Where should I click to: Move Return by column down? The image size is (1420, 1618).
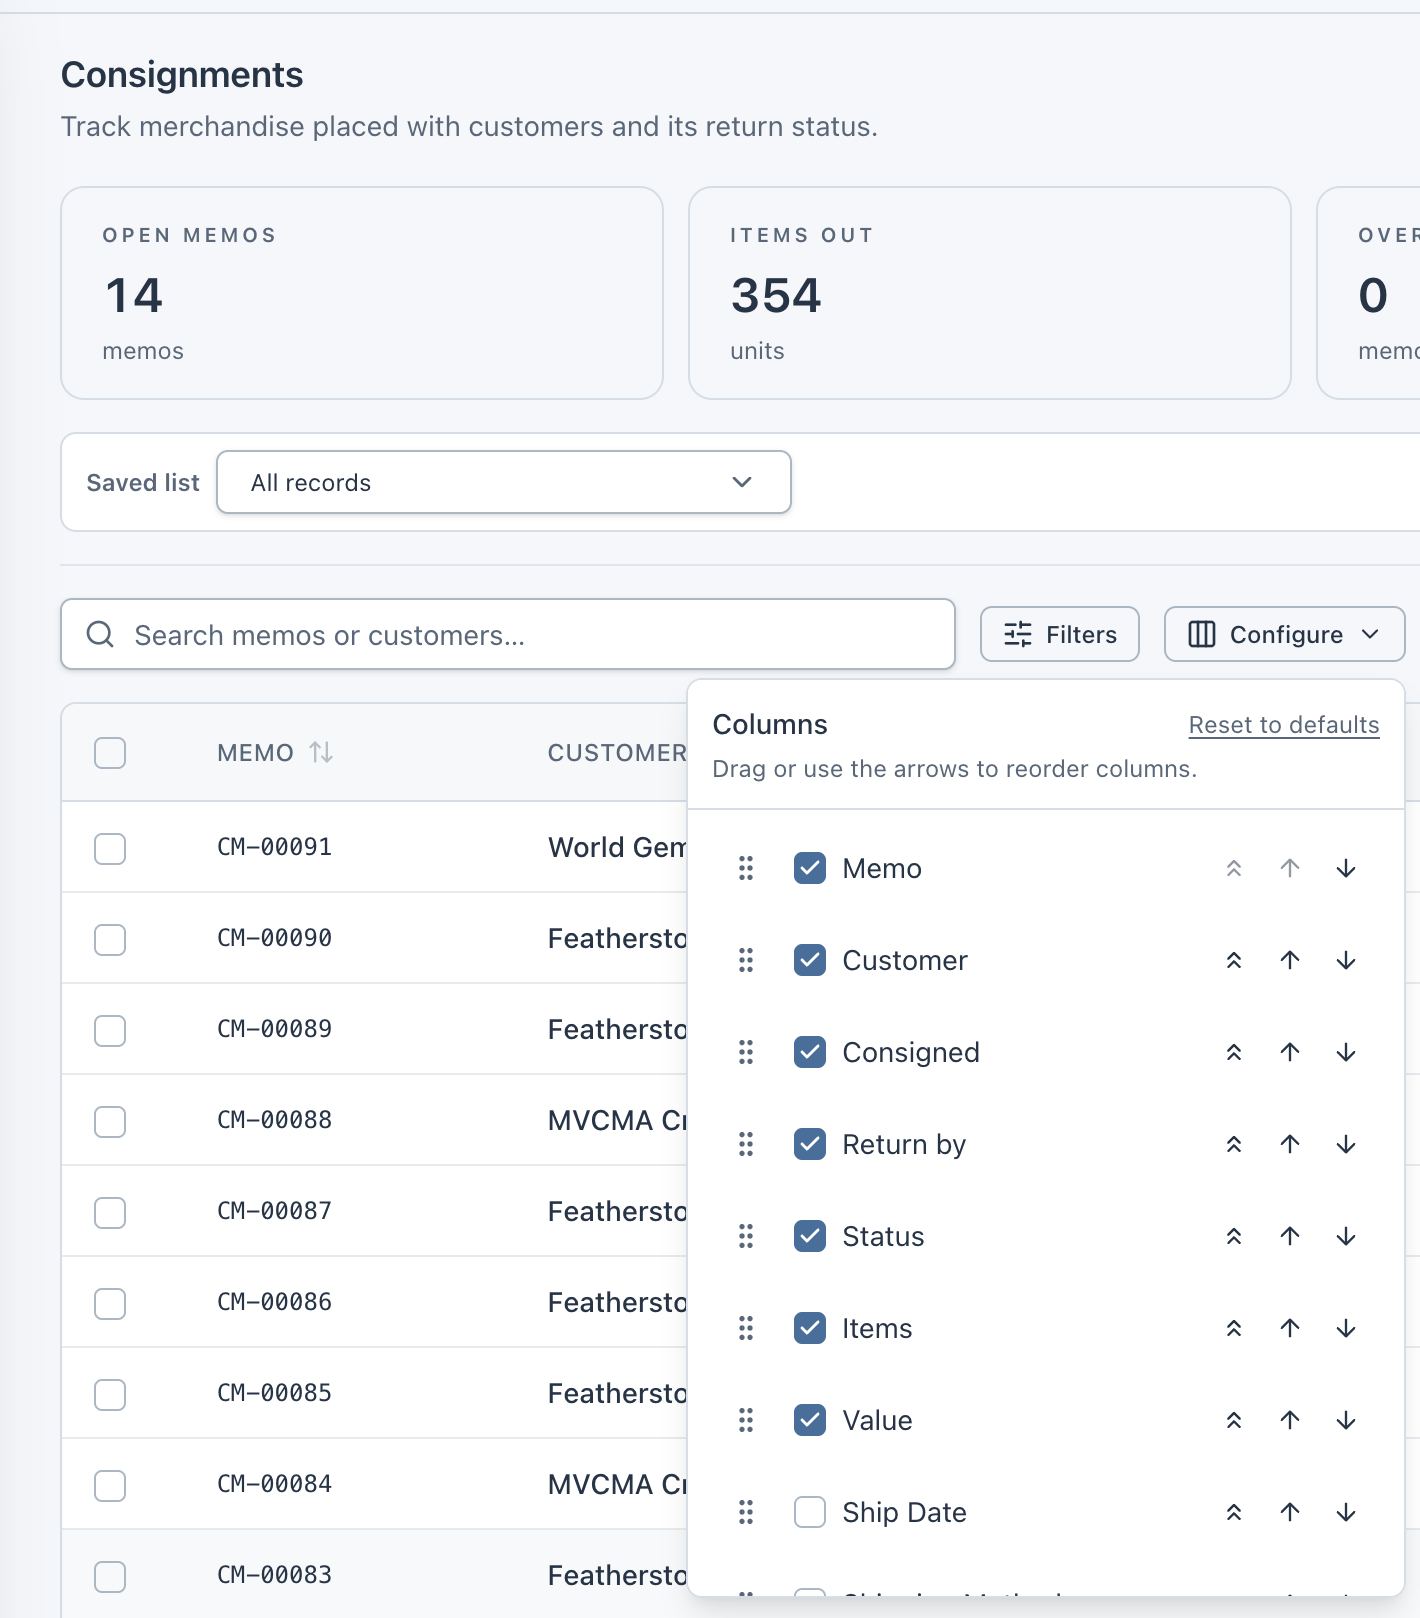click(1346, 1144)
